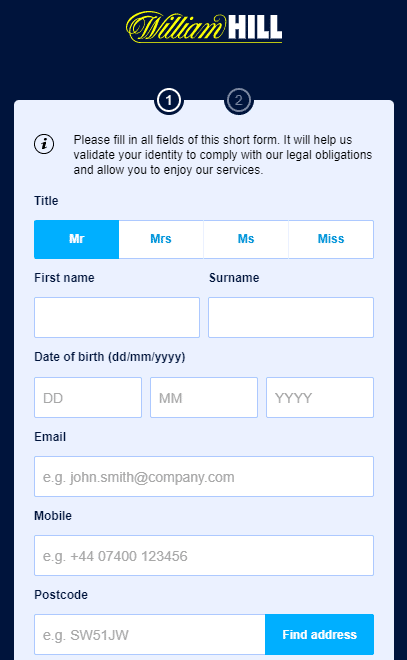Pick the Ms title option
This screenshot has width=407, height=660.
pyautogui.click(x=246, y=239)
